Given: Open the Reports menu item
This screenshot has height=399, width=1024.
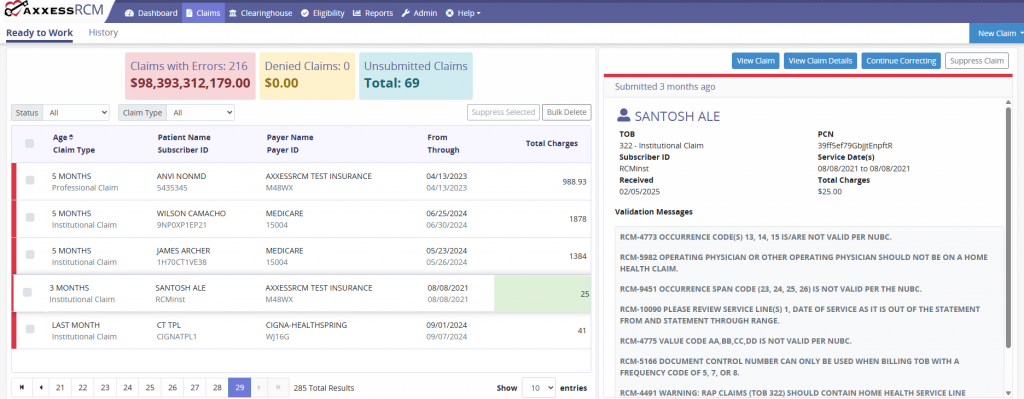Looking at the screenshot, I should [373, 13].
